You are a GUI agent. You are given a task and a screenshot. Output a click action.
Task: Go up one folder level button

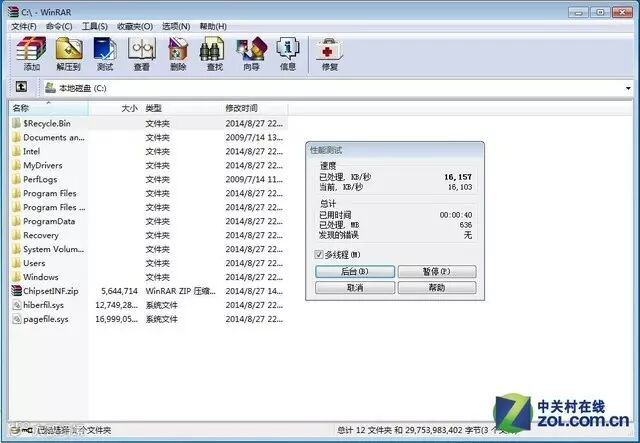tap(21, 87)
